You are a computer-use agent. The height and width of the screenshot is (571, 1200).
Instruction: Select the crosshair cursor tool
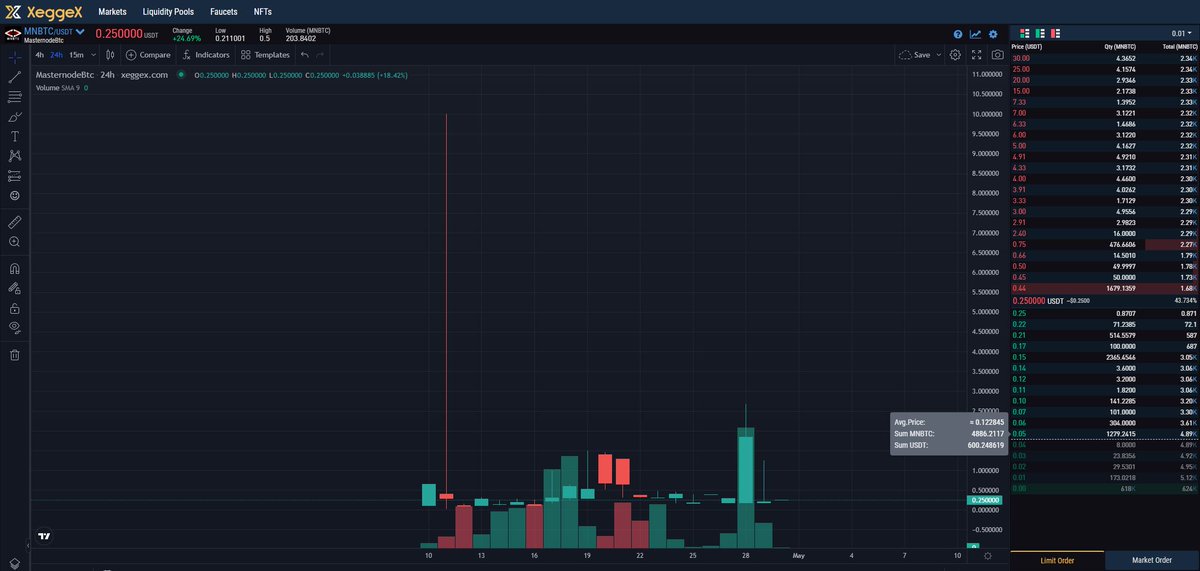[x=14, y=56]
